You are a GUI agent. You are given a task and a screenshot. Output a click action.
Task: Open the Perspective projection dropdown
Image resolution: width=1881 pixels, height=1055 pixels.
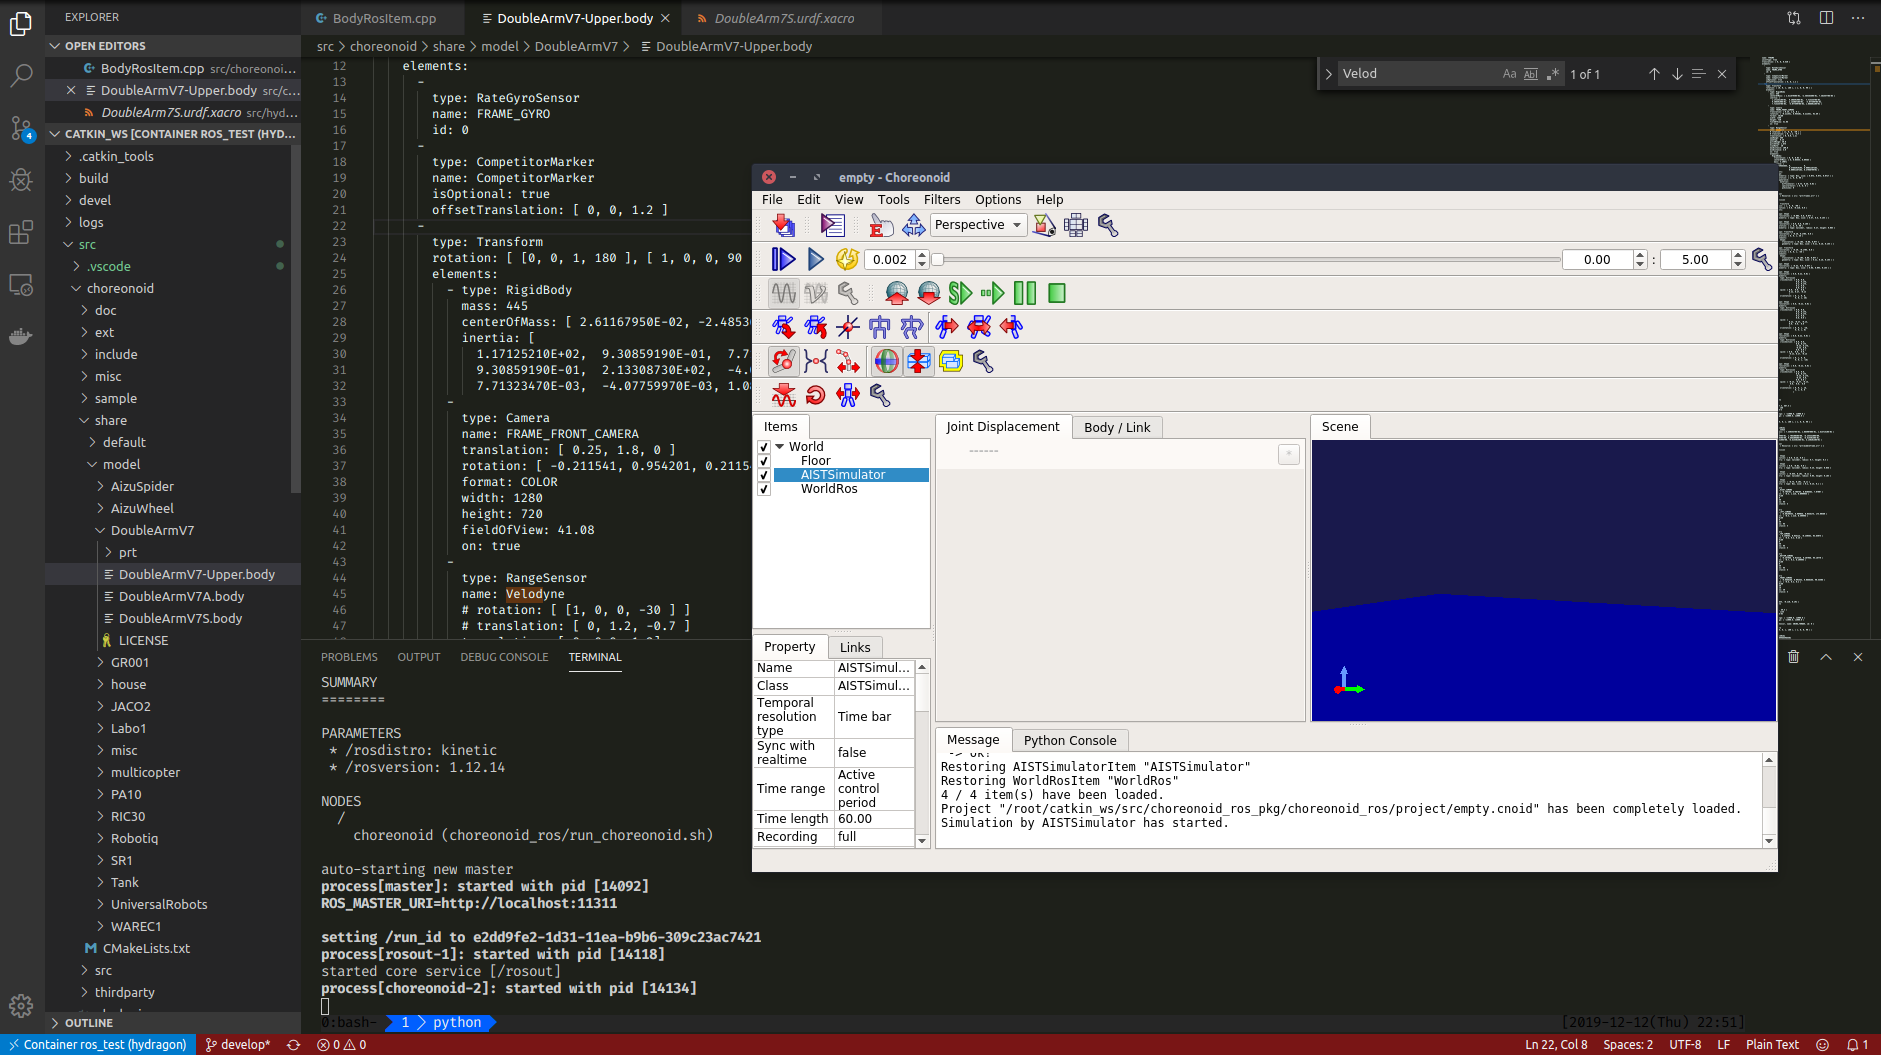click(977, 224)
